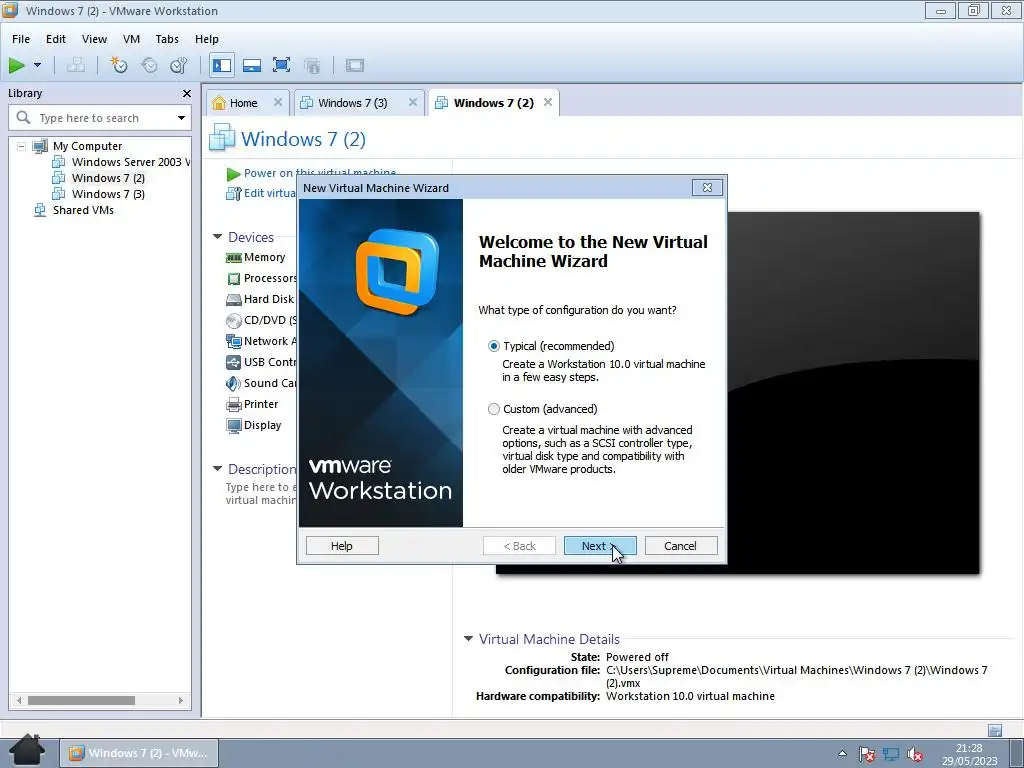This screenshot has width=1024, height=768.
Task: Click the Action Center flag tray icon
Action: tap(867, 754)
